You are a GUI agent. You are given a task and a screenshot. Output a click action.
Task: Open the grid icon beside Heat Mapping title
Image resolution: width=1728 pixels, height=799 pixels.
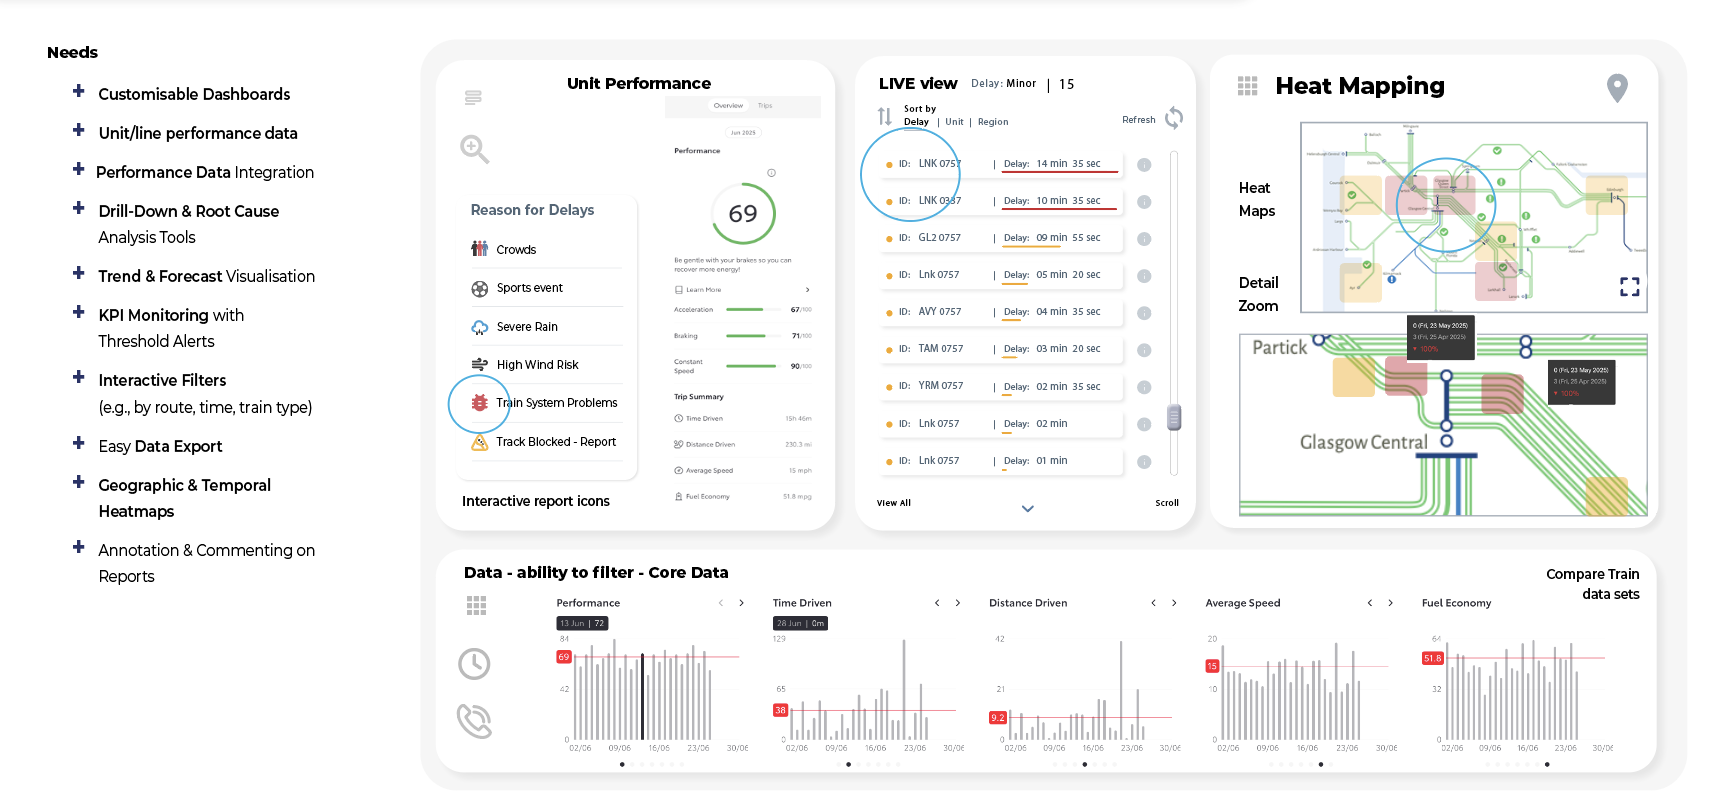tap(1247, 86)
